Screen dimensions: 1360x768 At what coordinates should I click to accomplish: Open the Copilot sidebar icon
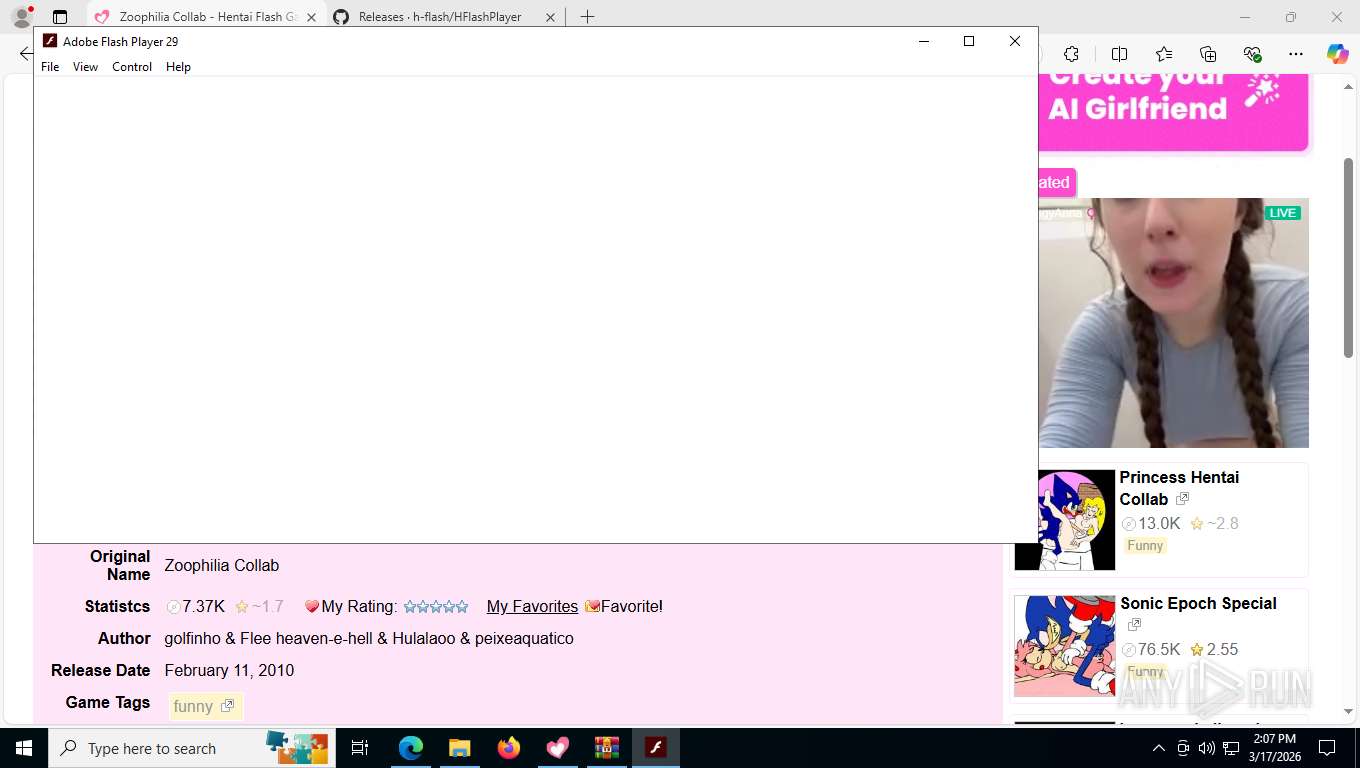(1337, 54)
